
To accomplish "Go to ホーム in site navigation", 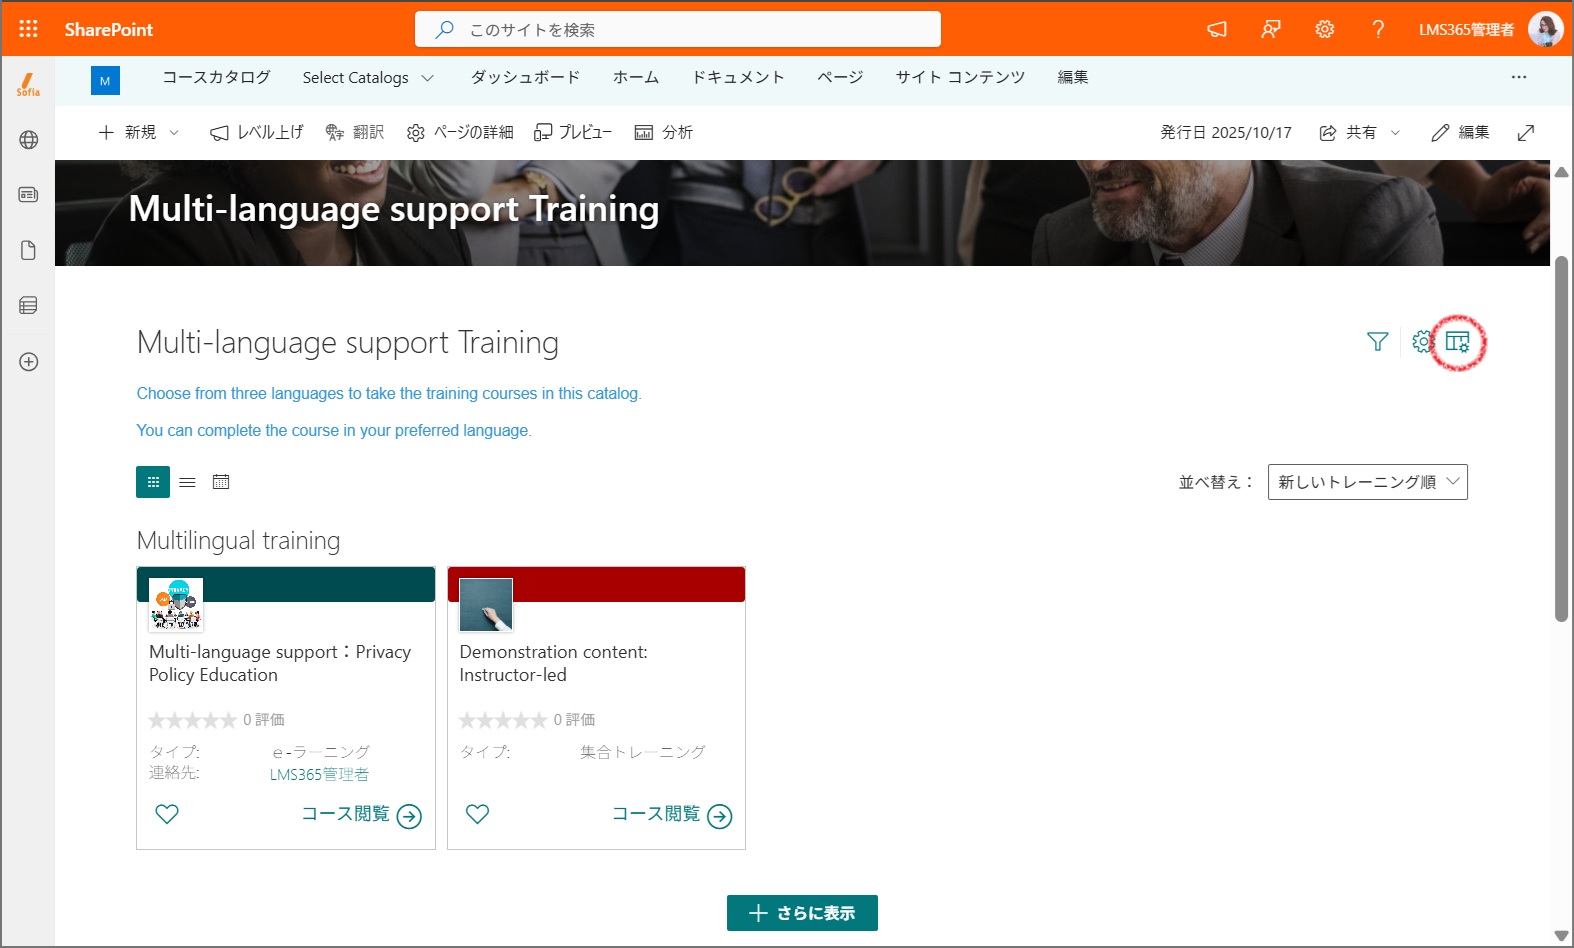I will [636, 78].
